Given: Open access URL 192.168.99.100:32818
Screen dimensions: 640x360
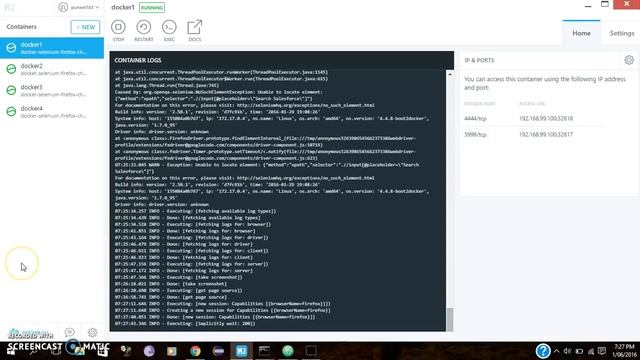Looking at the screenshot, I should click(x=546, y=118).
